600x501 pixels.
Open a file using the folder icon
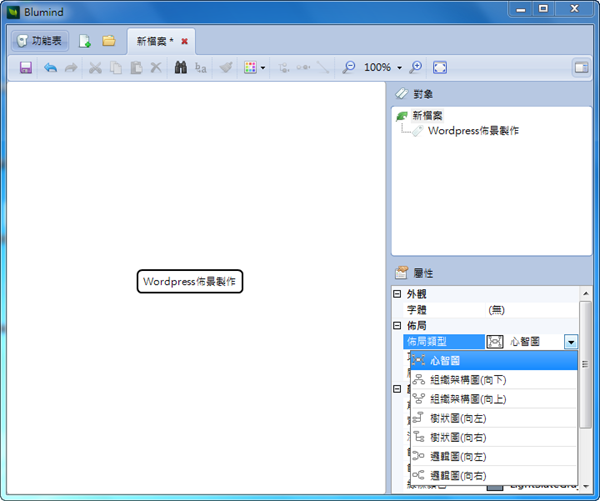click(x=109, y=41)
